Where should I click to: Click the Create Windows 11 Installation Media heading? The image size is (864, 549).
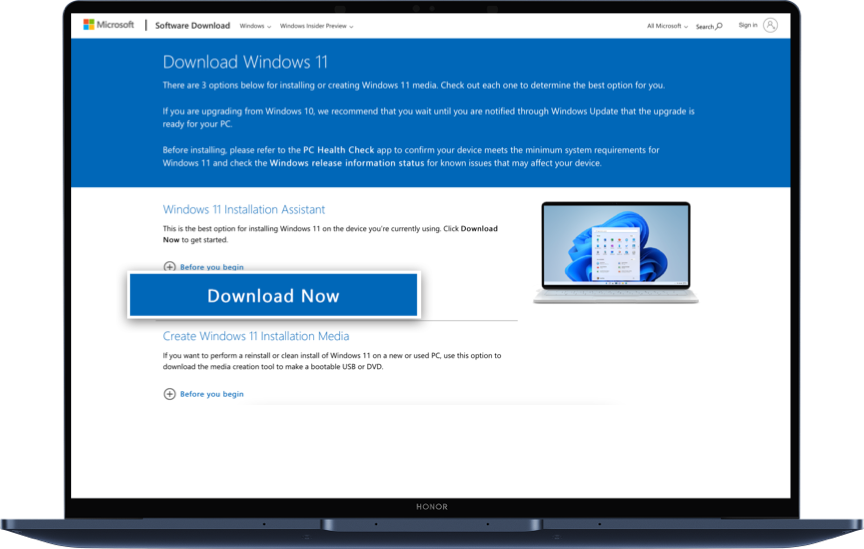coord(256,336)
